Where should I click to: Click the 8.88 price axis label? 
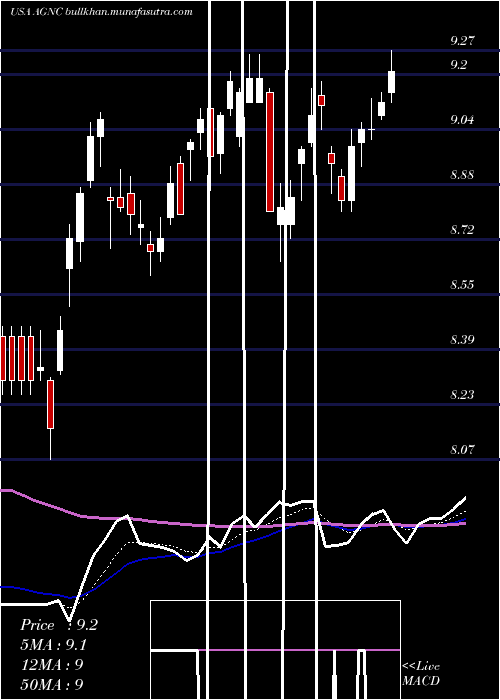pyautogui.click(x=462, y=175)
